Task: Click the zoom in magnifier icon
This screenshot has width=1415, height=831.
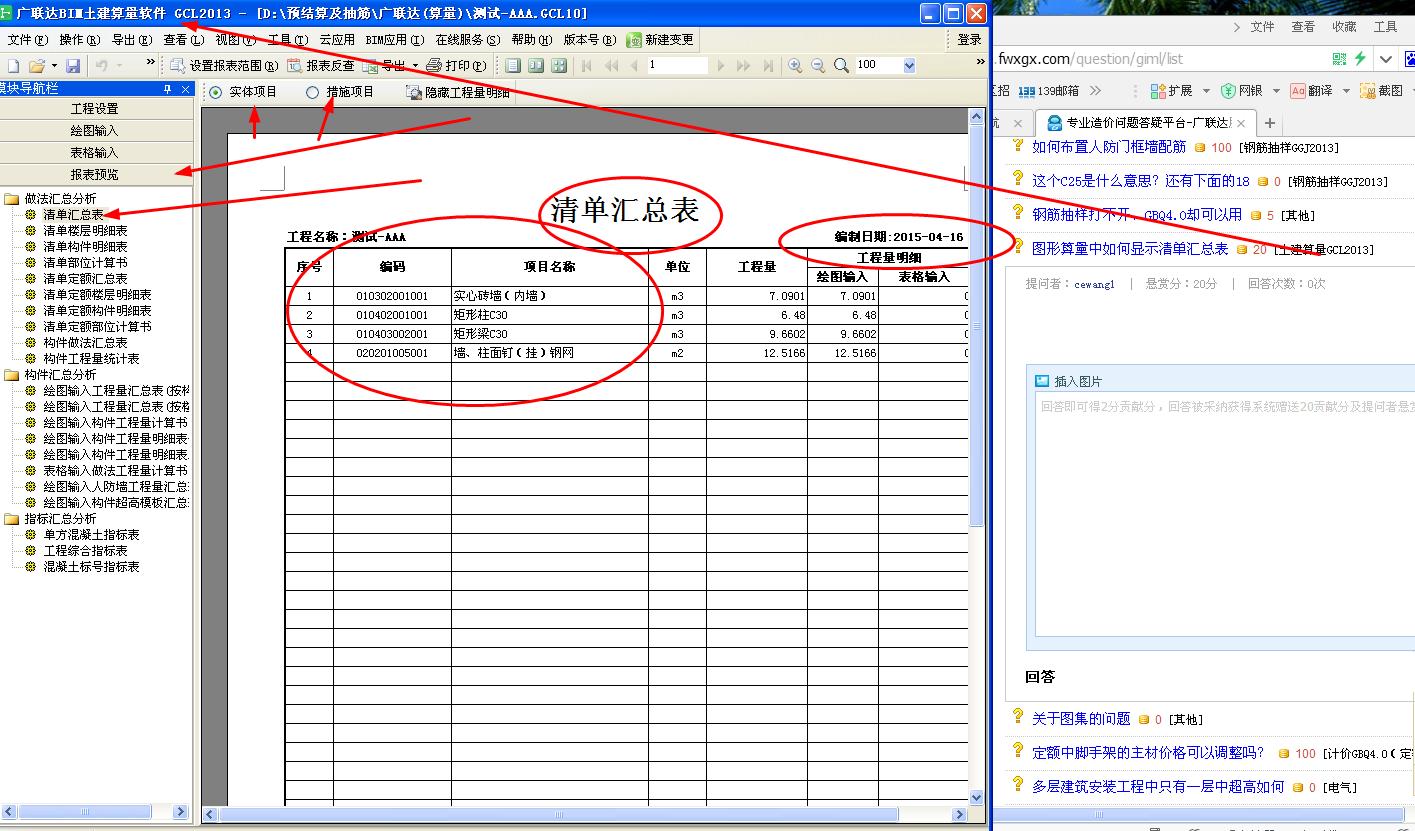Action: click(x=795, y=65)
